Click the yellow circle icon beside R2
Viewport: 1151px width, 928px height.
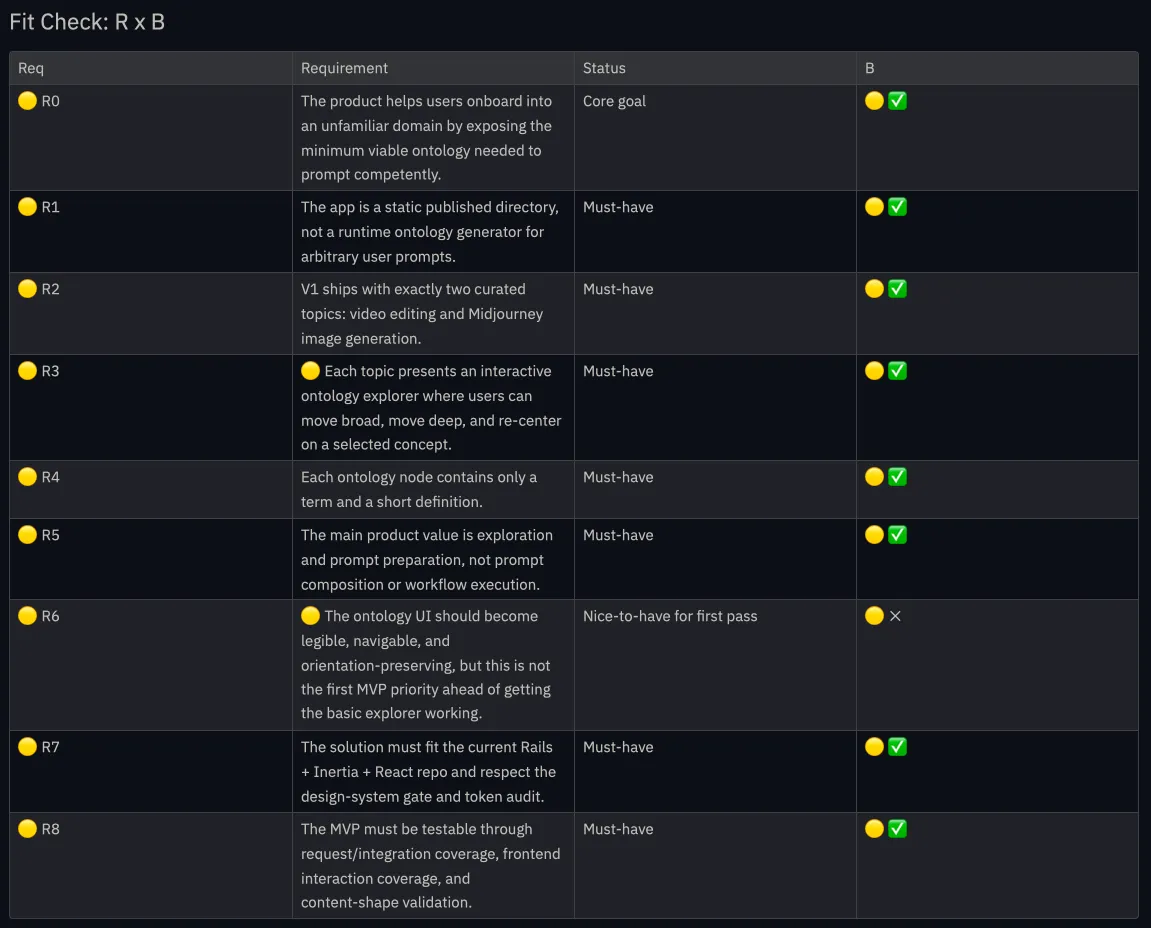pyautogui.click(x=28, y=289)
